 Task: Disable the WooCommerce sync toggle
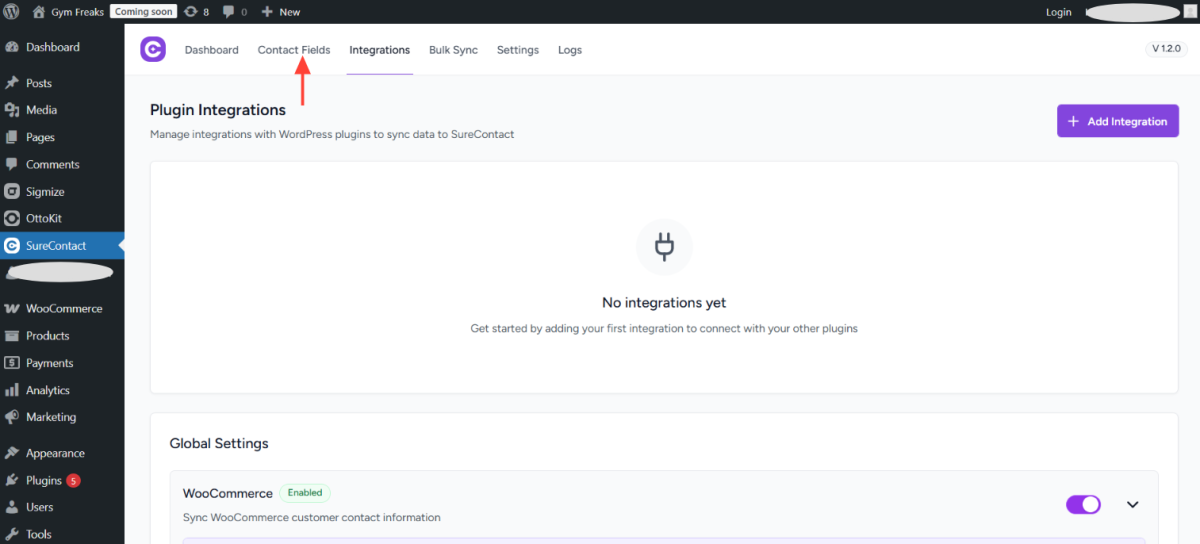1083,504
